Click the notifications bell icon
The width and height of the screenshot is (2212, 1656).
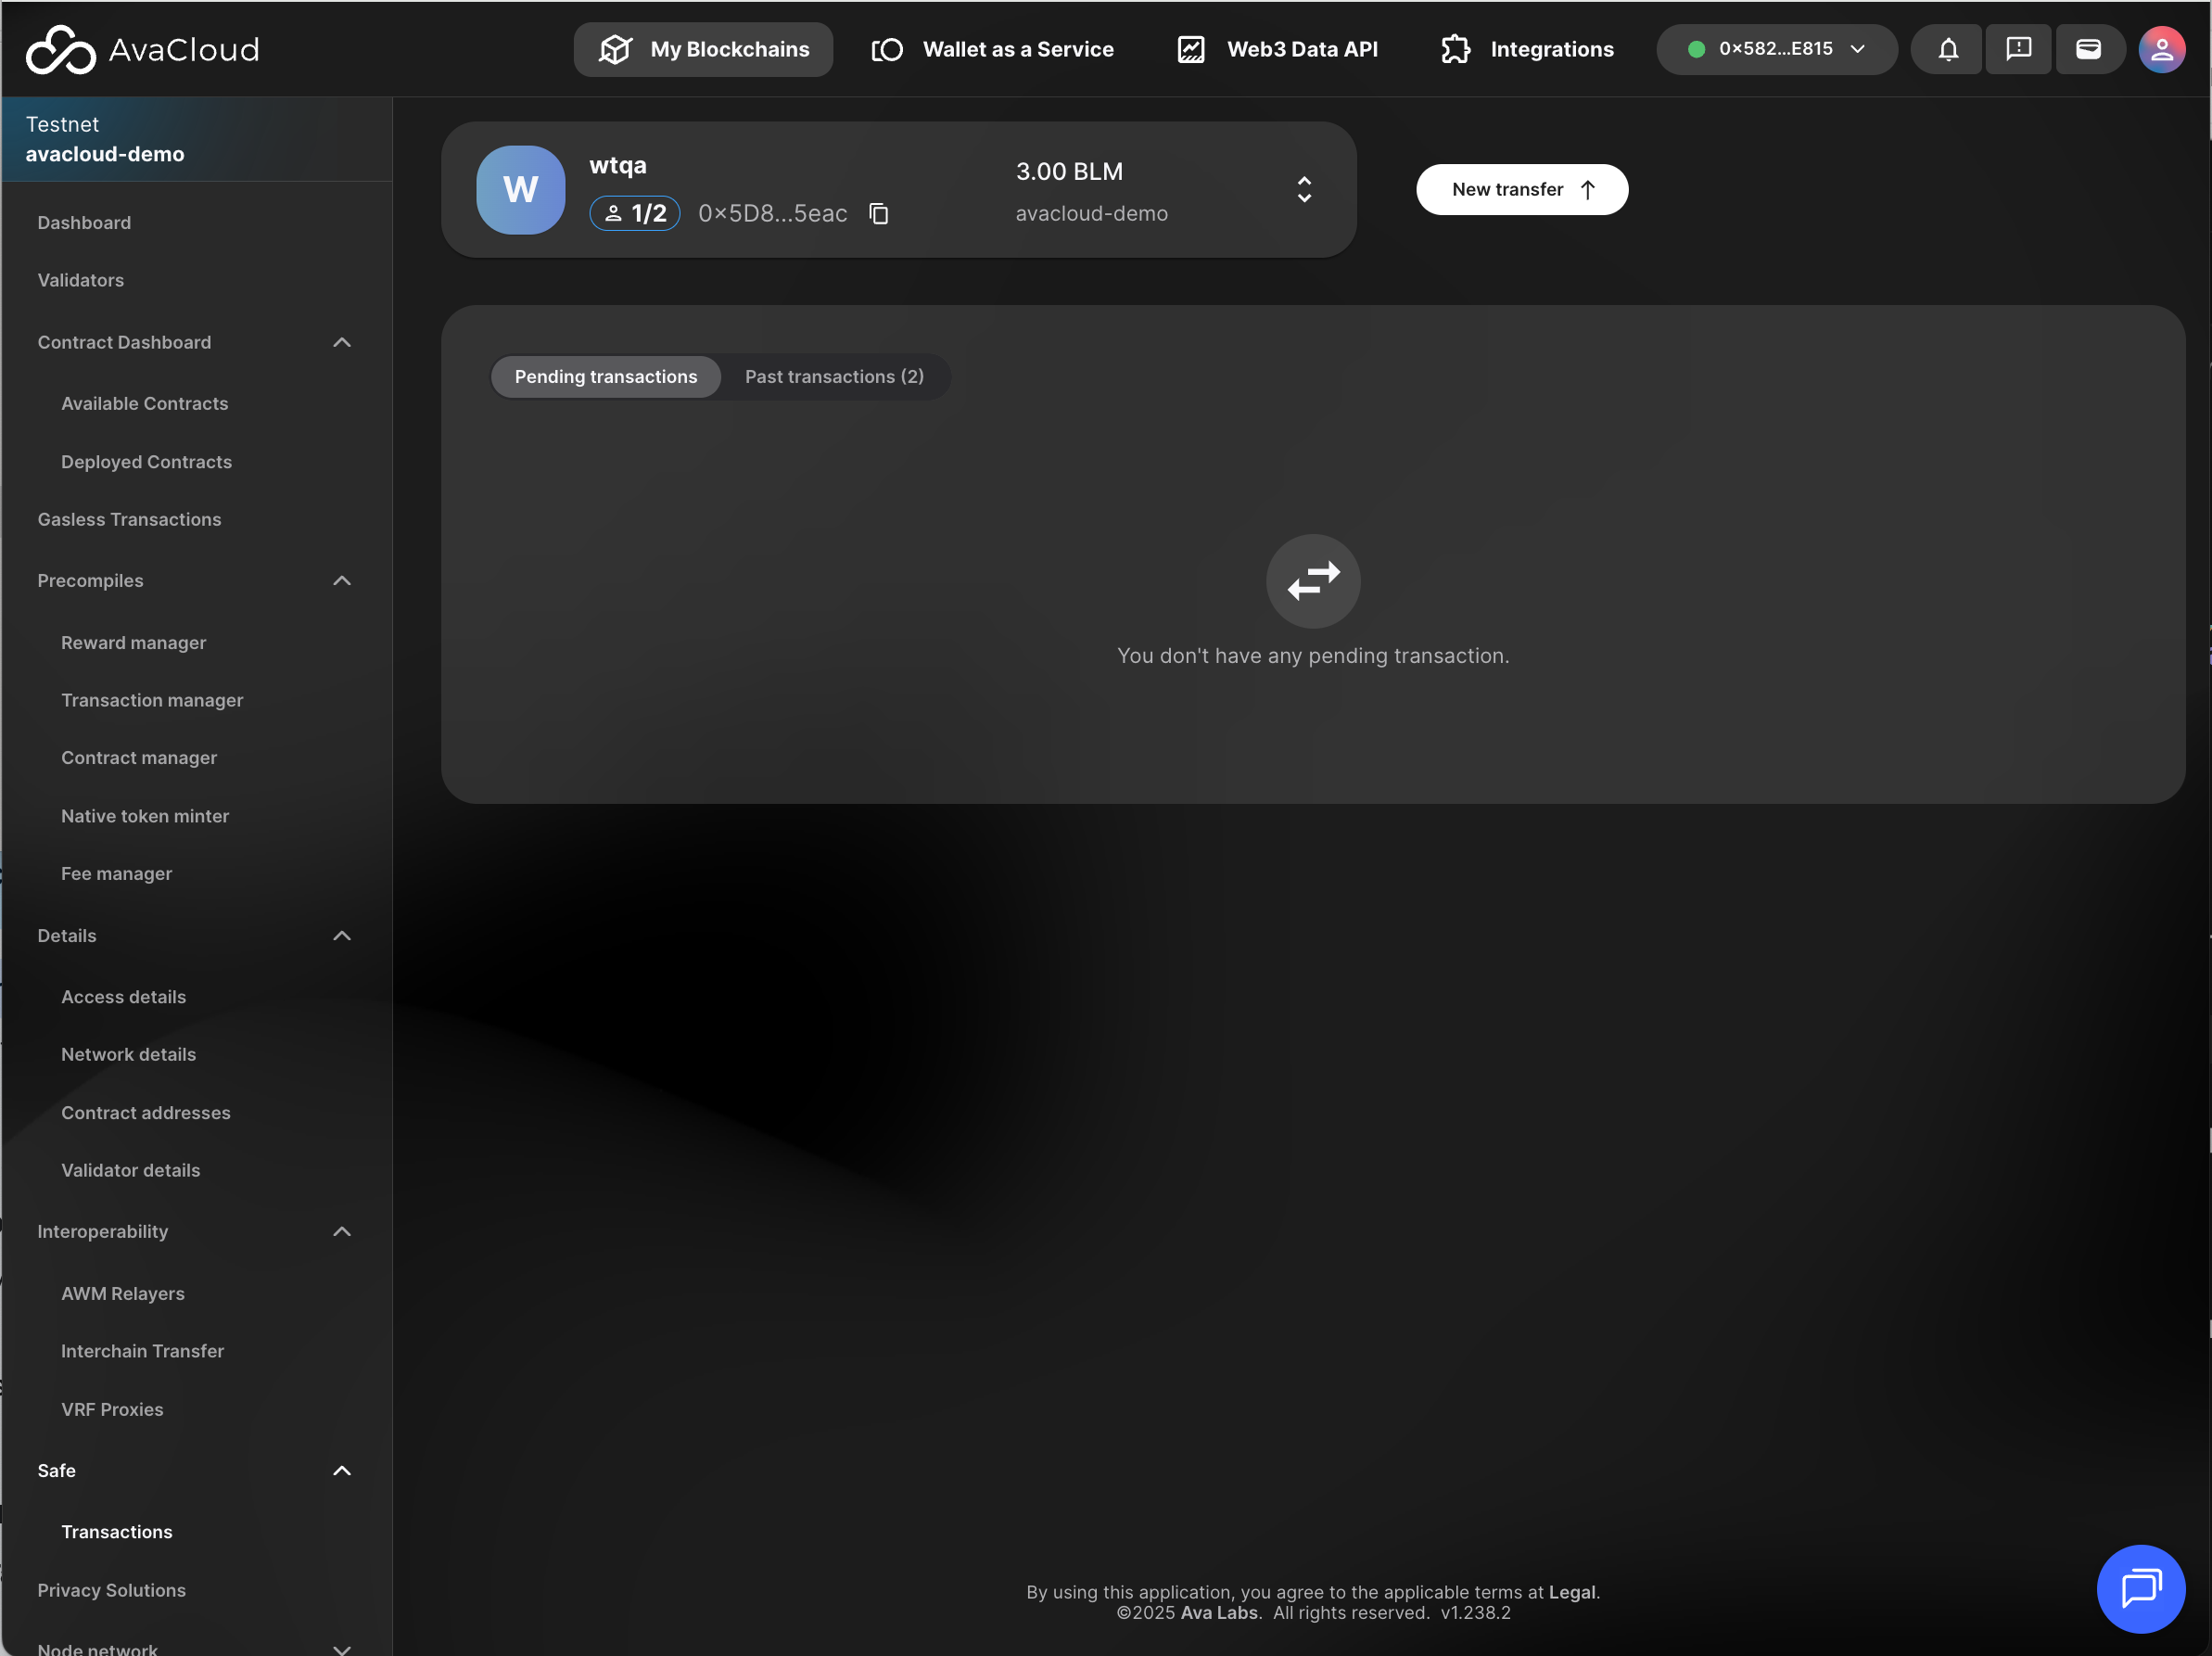click(1947, 49)
